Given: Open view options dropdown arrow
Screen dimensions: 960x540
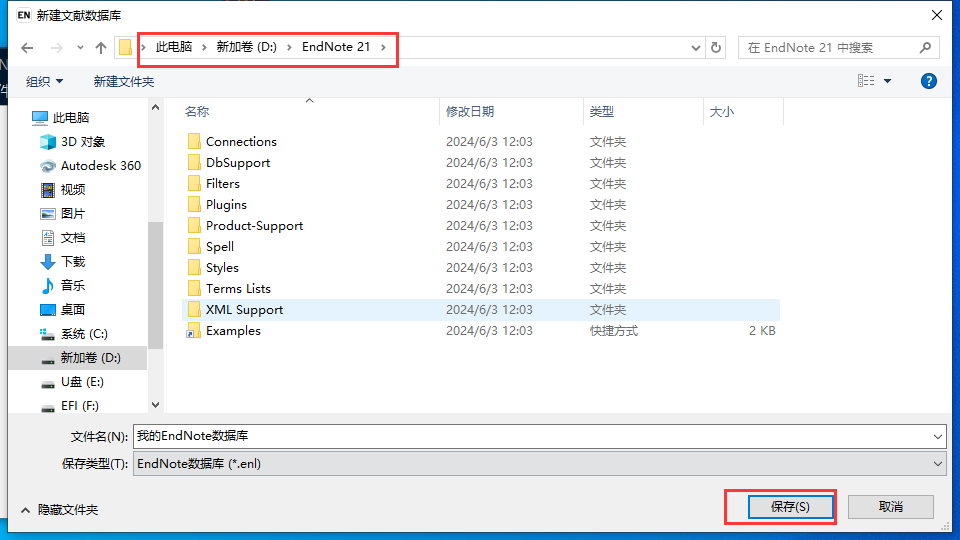Looking at the screenshot, I should [x=887, y=81].
